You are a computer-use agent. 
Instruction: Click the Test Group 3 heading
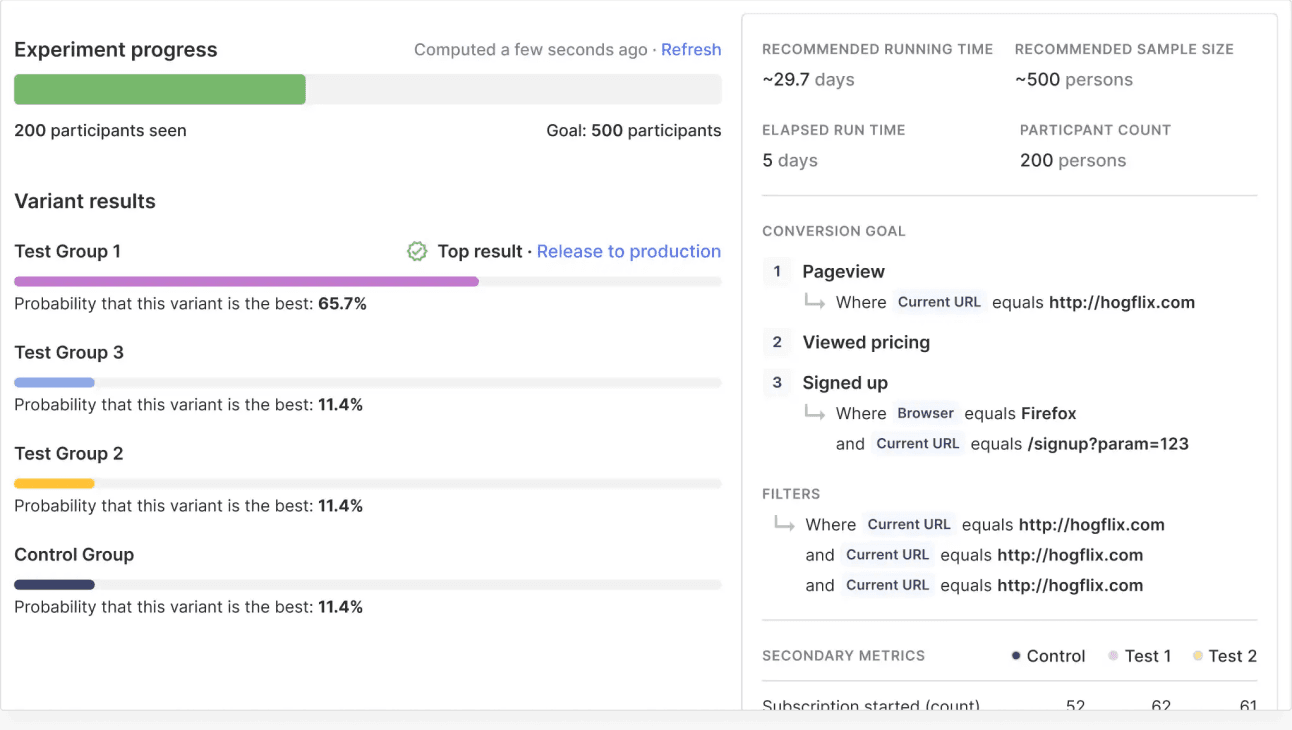pyautogui.click(x=69, y=352)
